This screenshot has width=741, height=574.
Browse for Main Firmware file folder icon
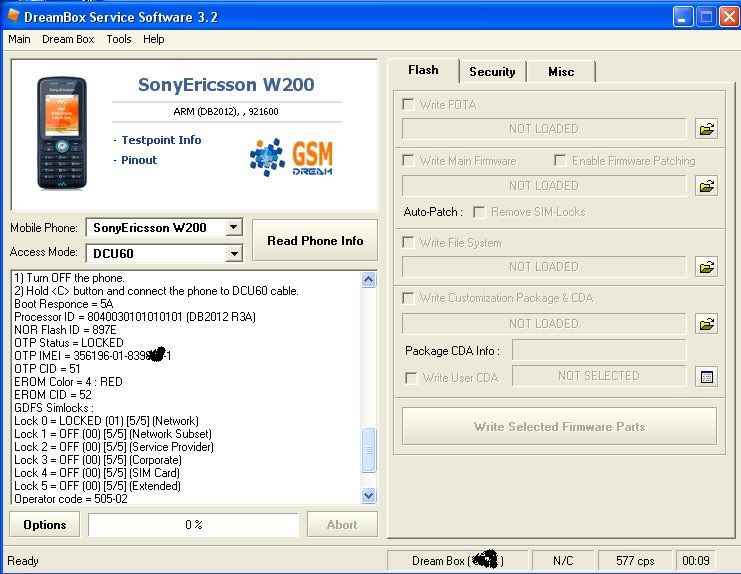click(x=707, y=186)
